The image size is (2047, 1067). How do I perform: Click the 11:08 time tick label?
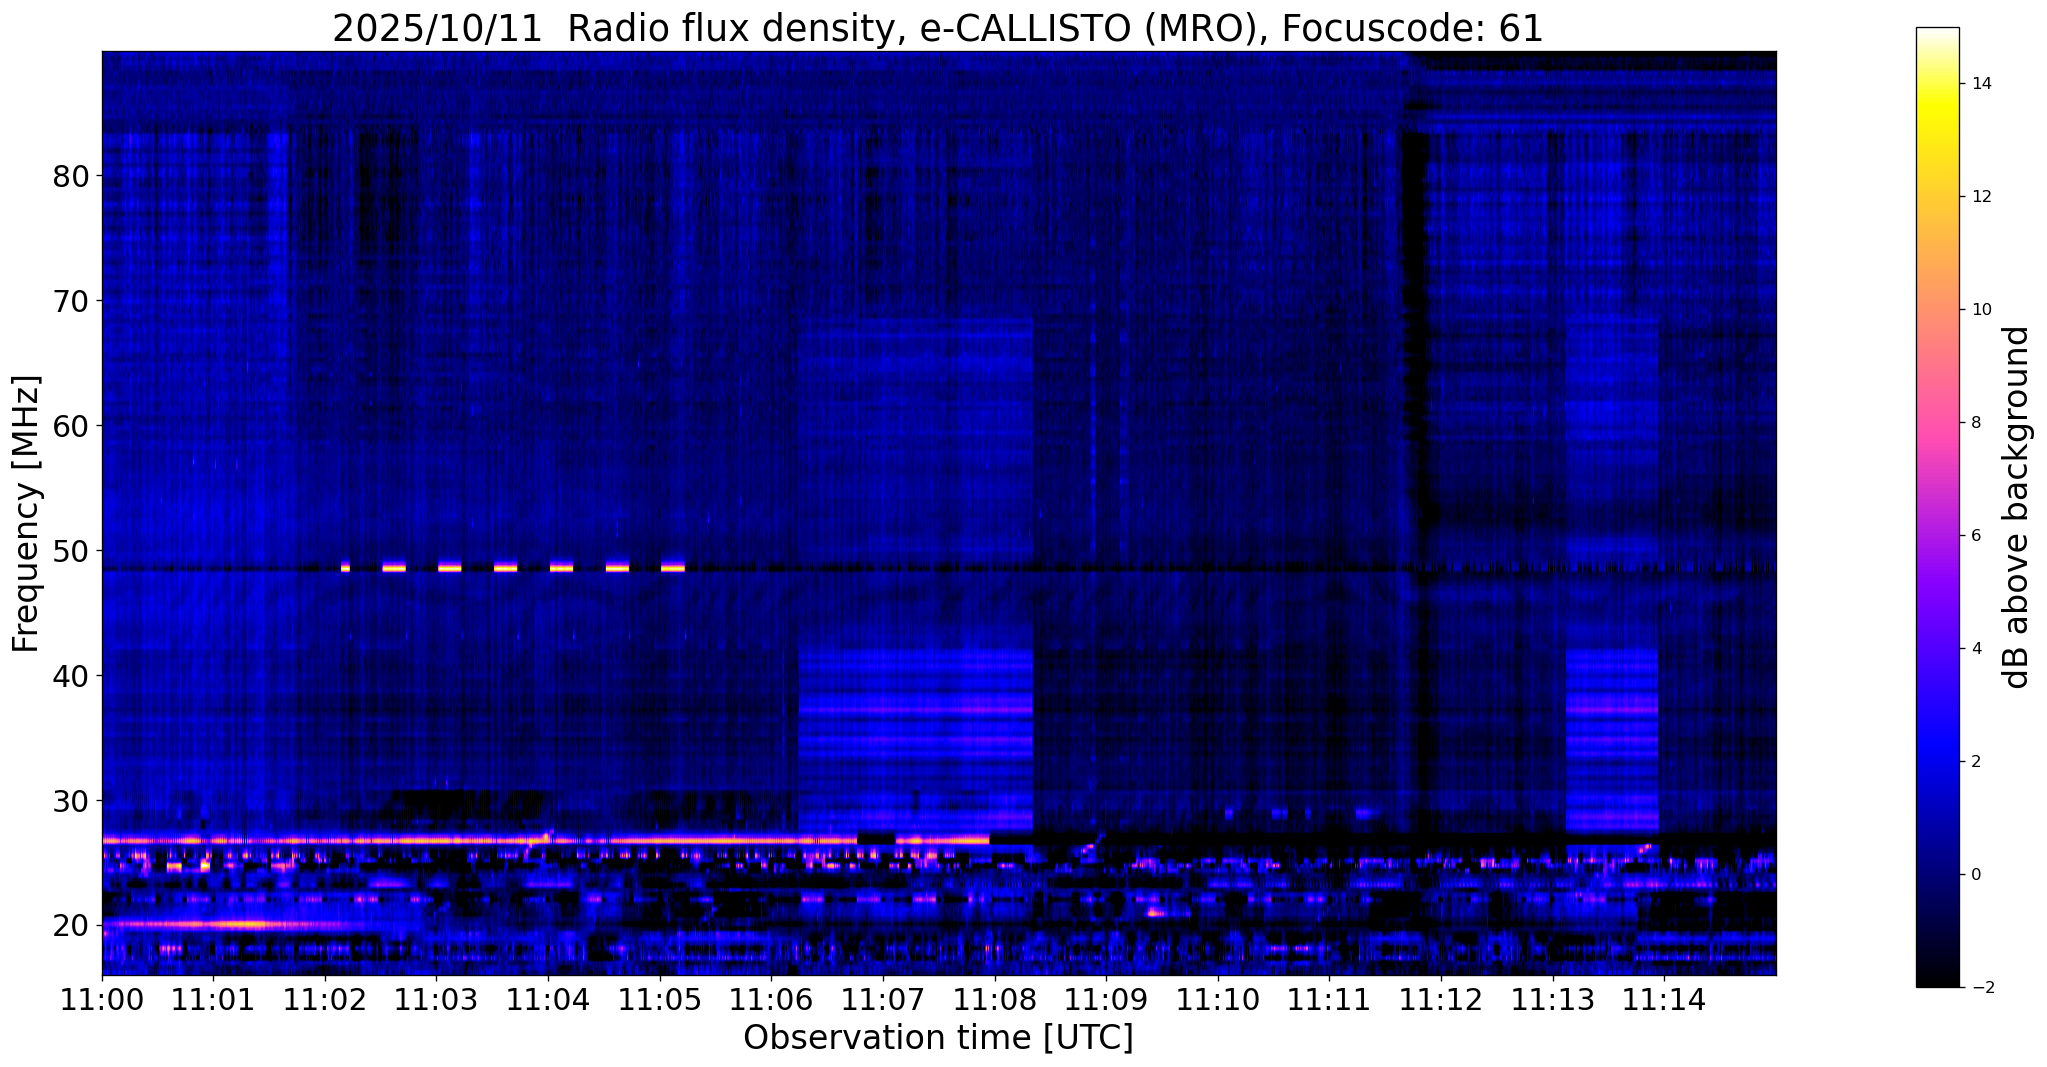click(x=994, y=1000)
